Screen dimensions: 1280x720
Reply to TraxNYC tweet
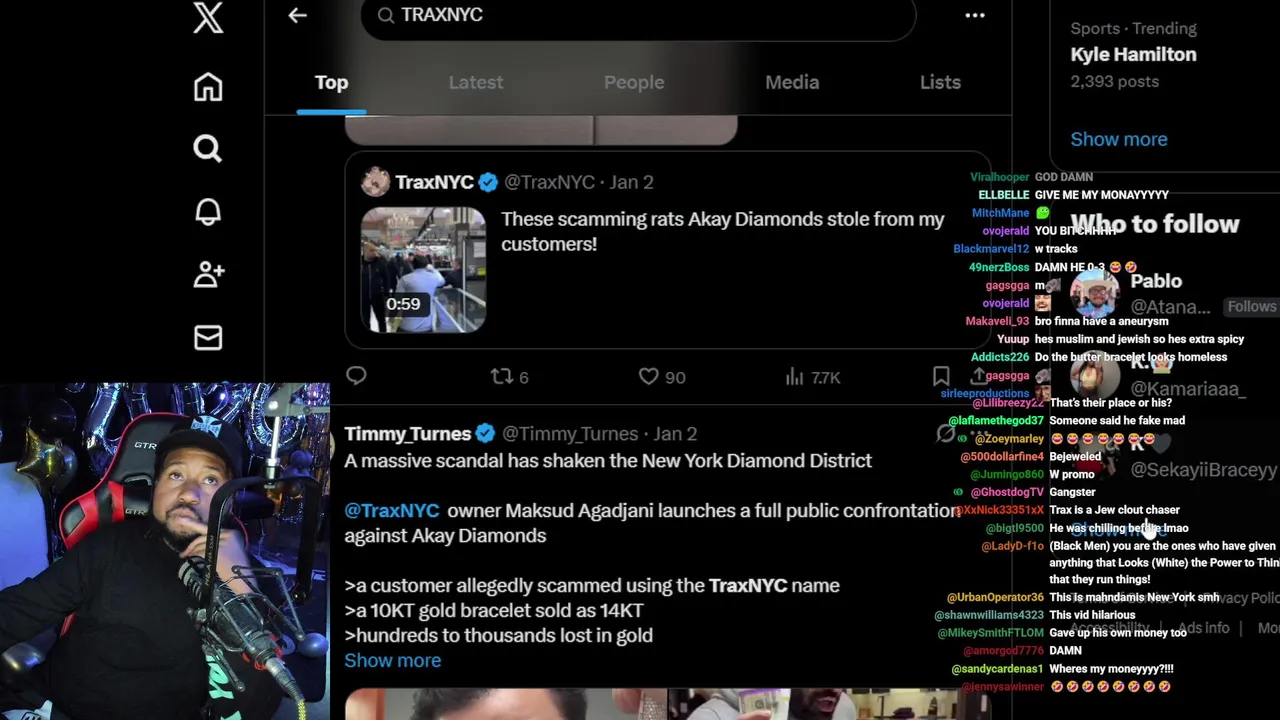[356, 376]
